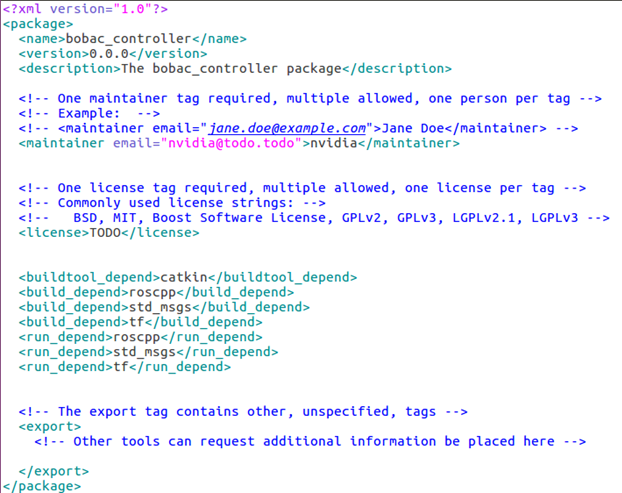Click the comment line listing BSD, MIT licenses
622x493 pixels.
tap(314, 217)
